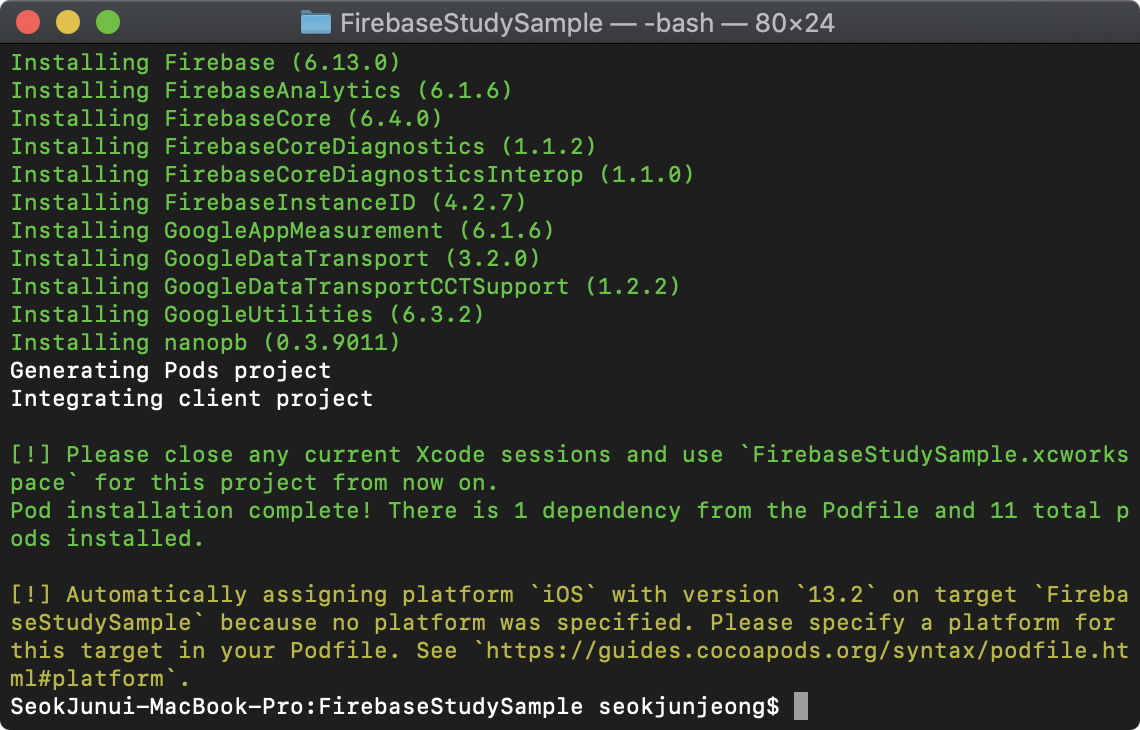Click the 'Pod installation complete!' message

click(x=191, y=510)
